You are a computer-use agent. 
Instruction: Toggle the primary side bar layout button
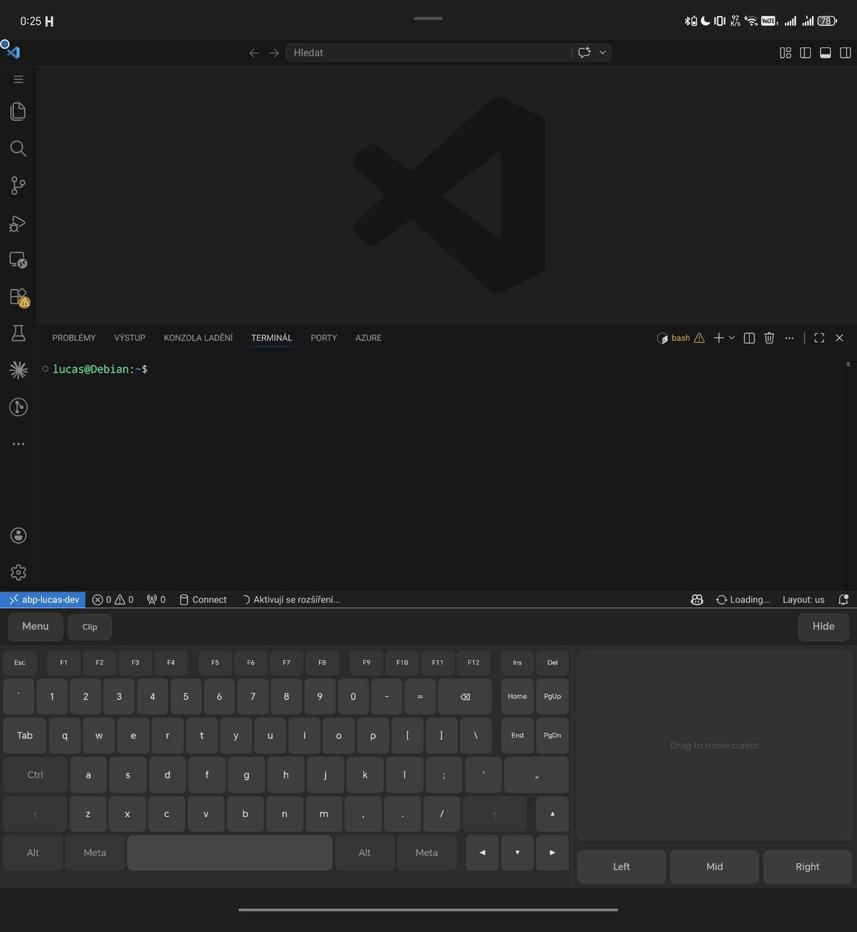point(805,53)
